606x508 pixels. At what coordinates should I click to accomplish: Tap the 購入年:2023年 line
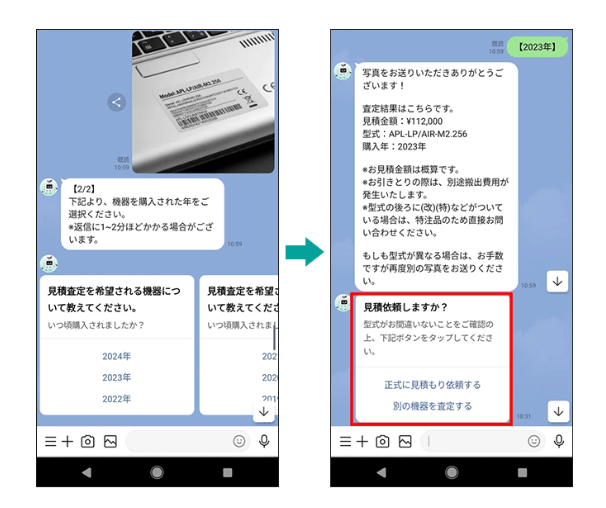click(394, 147)
